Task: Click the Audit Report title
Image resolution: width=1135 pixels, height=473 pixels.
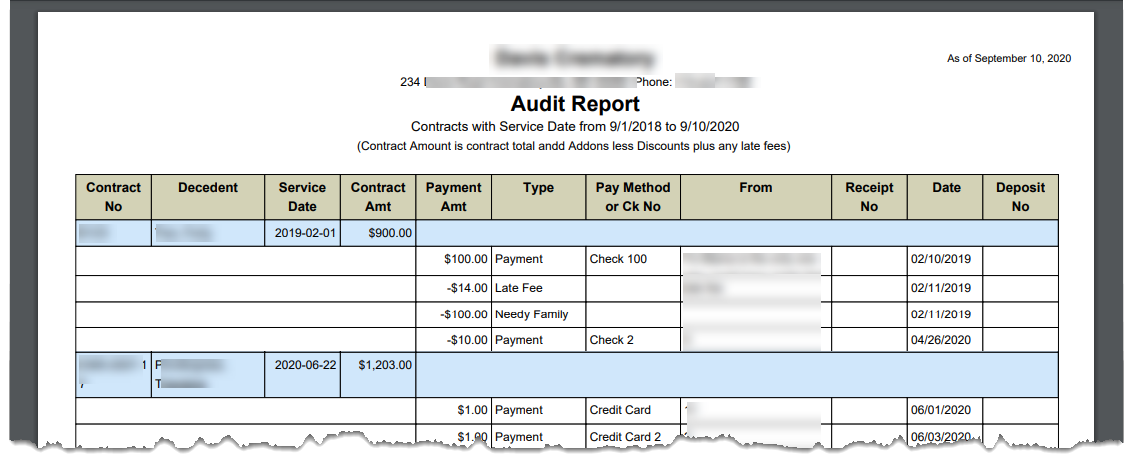Action: (575, 104)
